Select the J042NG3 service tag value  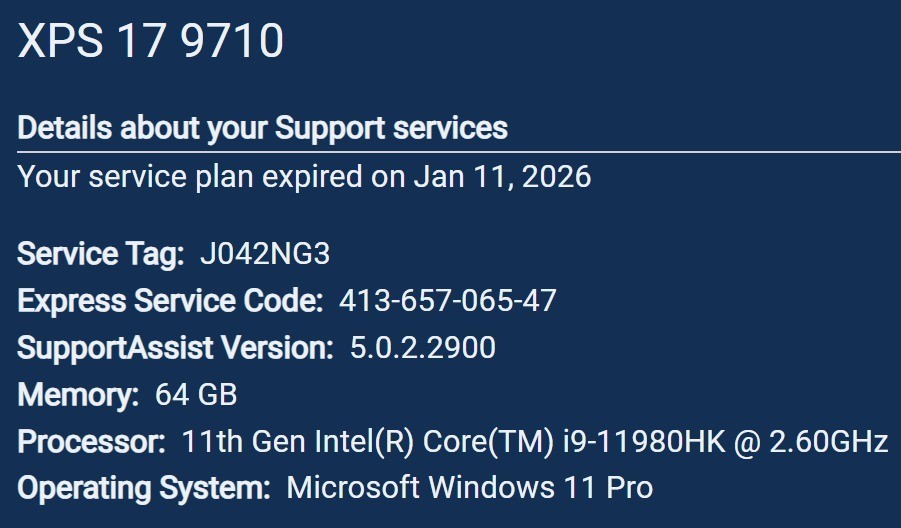click(x=265, y=254)
